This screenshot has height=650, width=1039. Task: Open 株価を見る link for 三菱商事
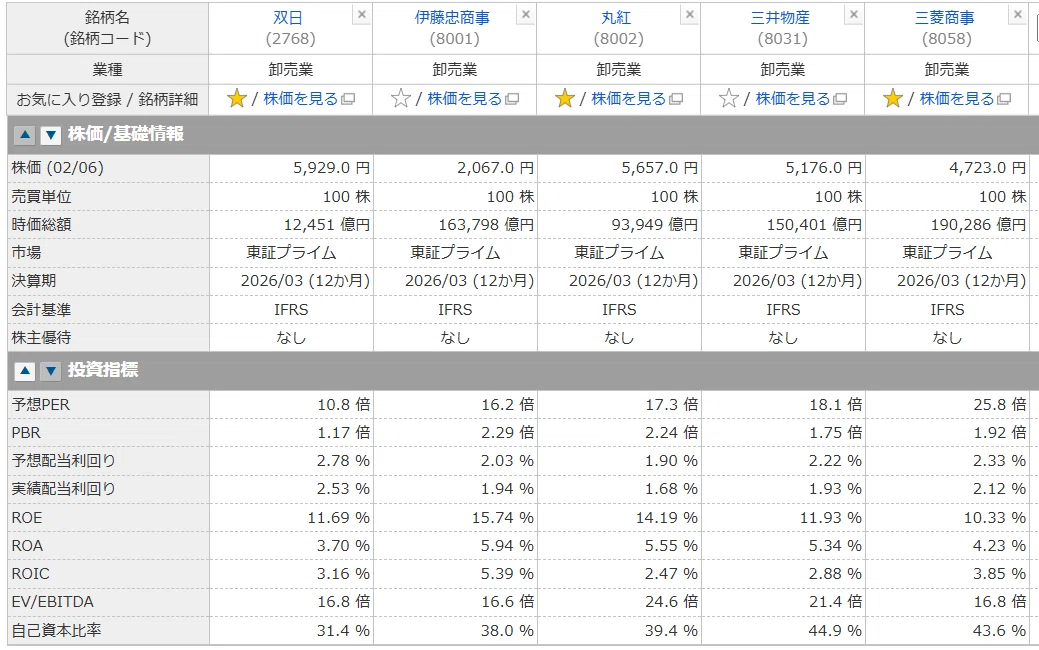pyautogui.click(x=957, y=99)
